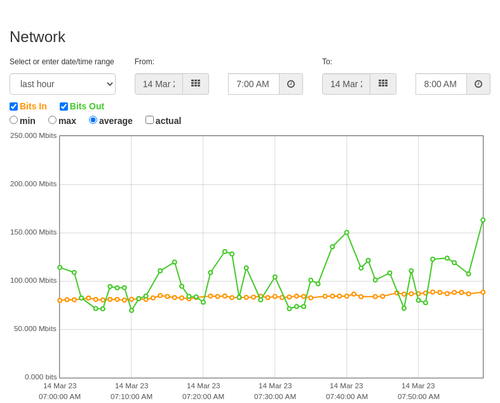Image resolution: width=500 pixels, height=403 pixels.
Task: Click the From date field '14 Mar'
Action: (x=159, y=84)
